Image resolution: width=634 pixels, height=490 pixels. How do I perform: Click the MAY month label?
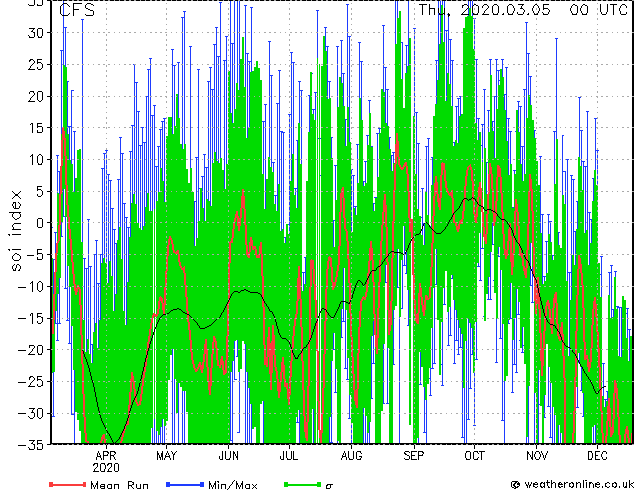[167, 456]
